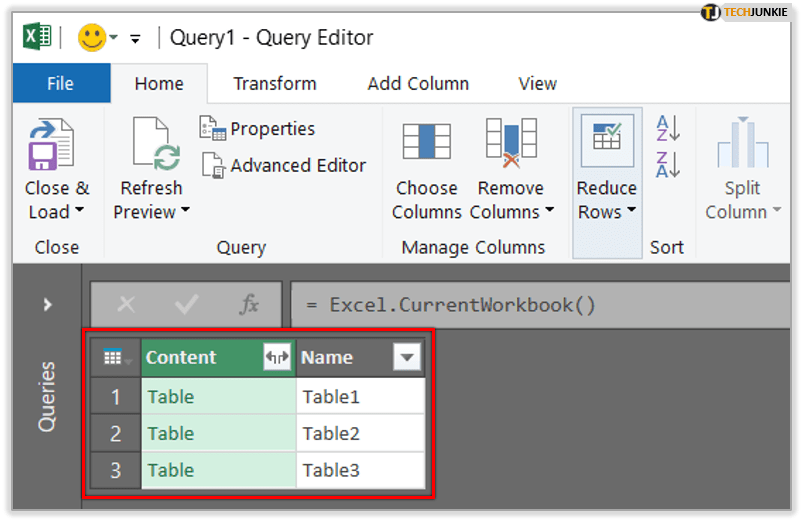Open the File menu
This screenshot has width=803, height=522.
pyautogui.click(x=60, y=84)
